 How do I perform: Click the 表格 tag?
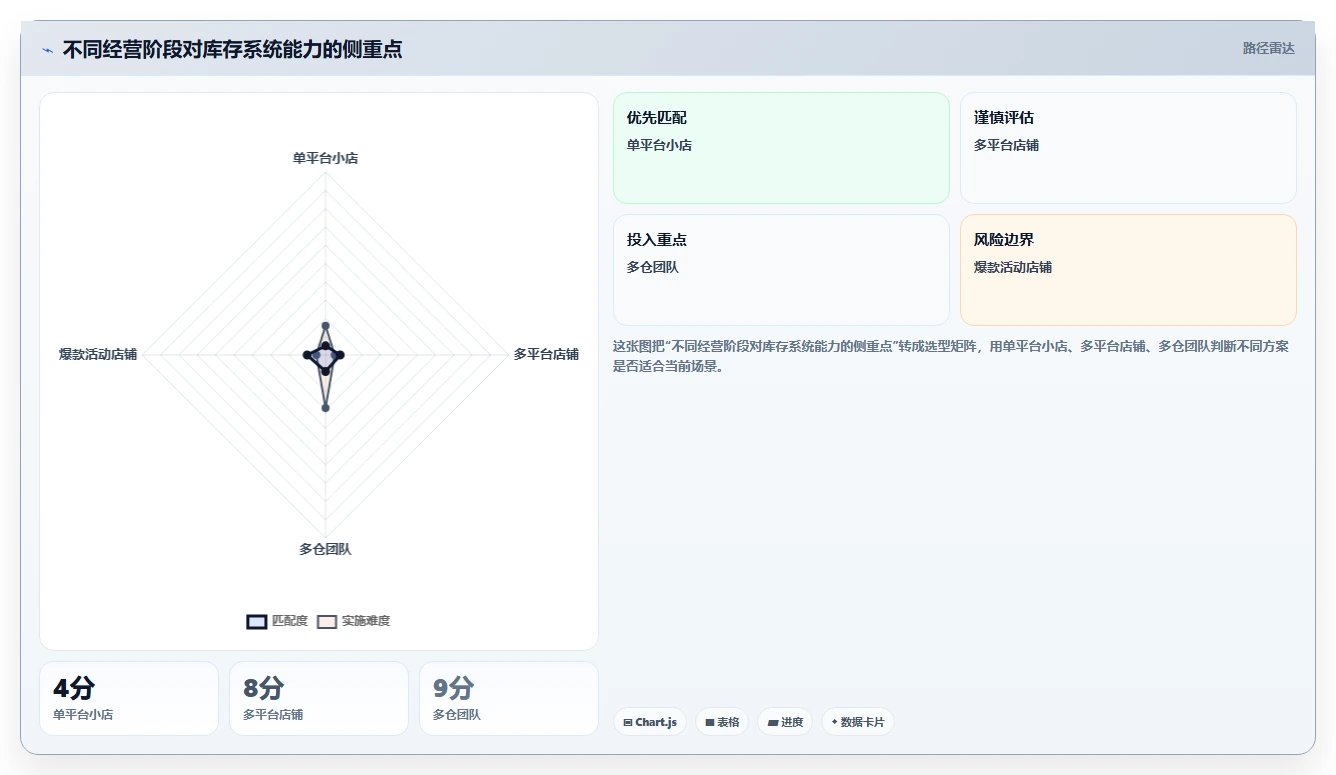722,722
